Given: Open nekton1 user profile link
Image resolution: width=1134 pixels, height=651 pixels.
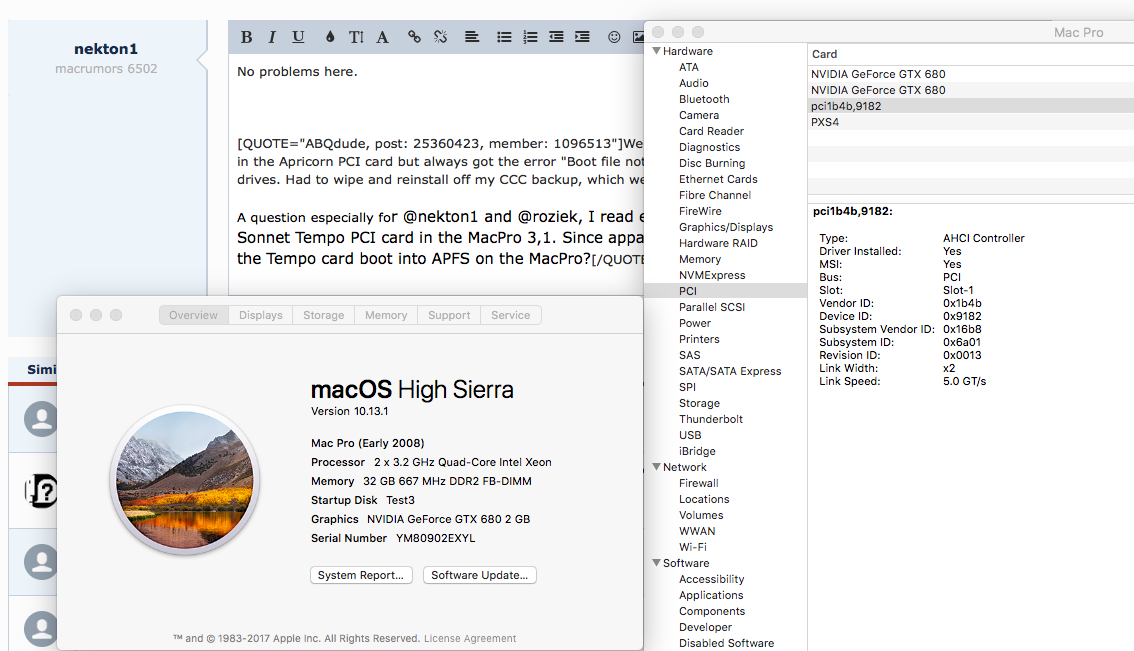Looking at the screenshot, I should (x=106, y=48).
